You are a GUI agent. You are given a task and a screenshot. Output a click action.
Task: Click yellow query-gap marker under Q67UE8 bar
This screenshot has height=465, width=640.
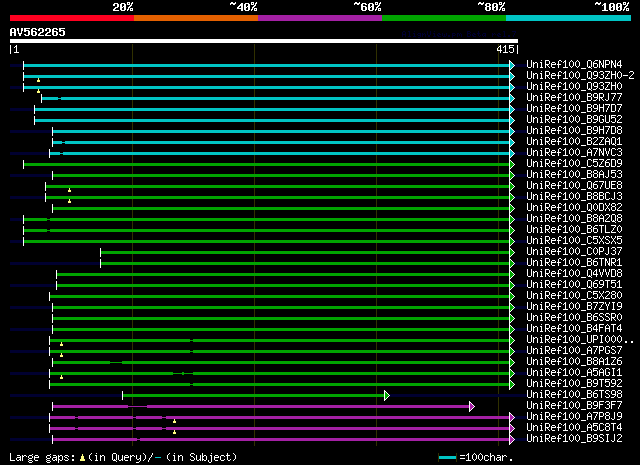[69, 190]
